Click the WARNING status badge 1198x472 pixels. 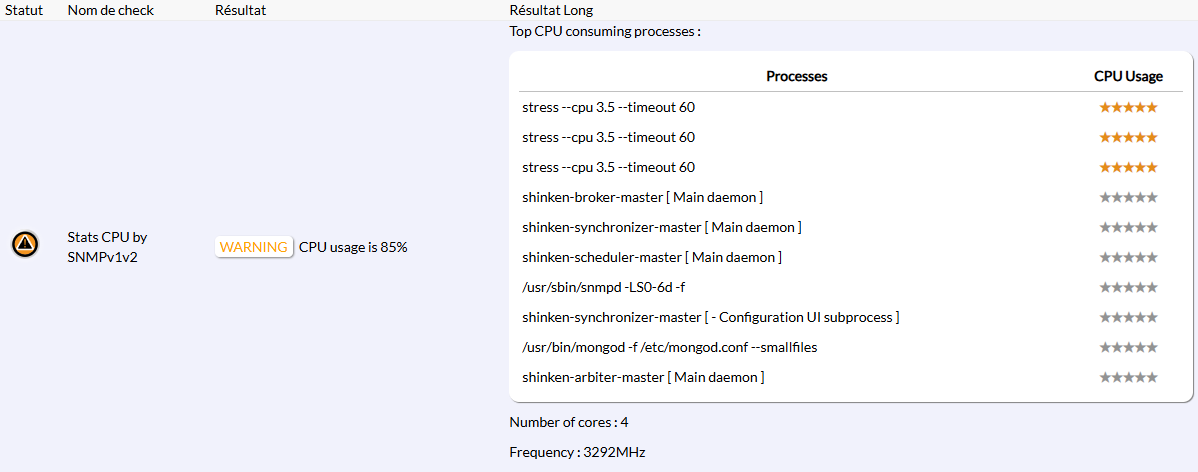(x=254, y=247)
